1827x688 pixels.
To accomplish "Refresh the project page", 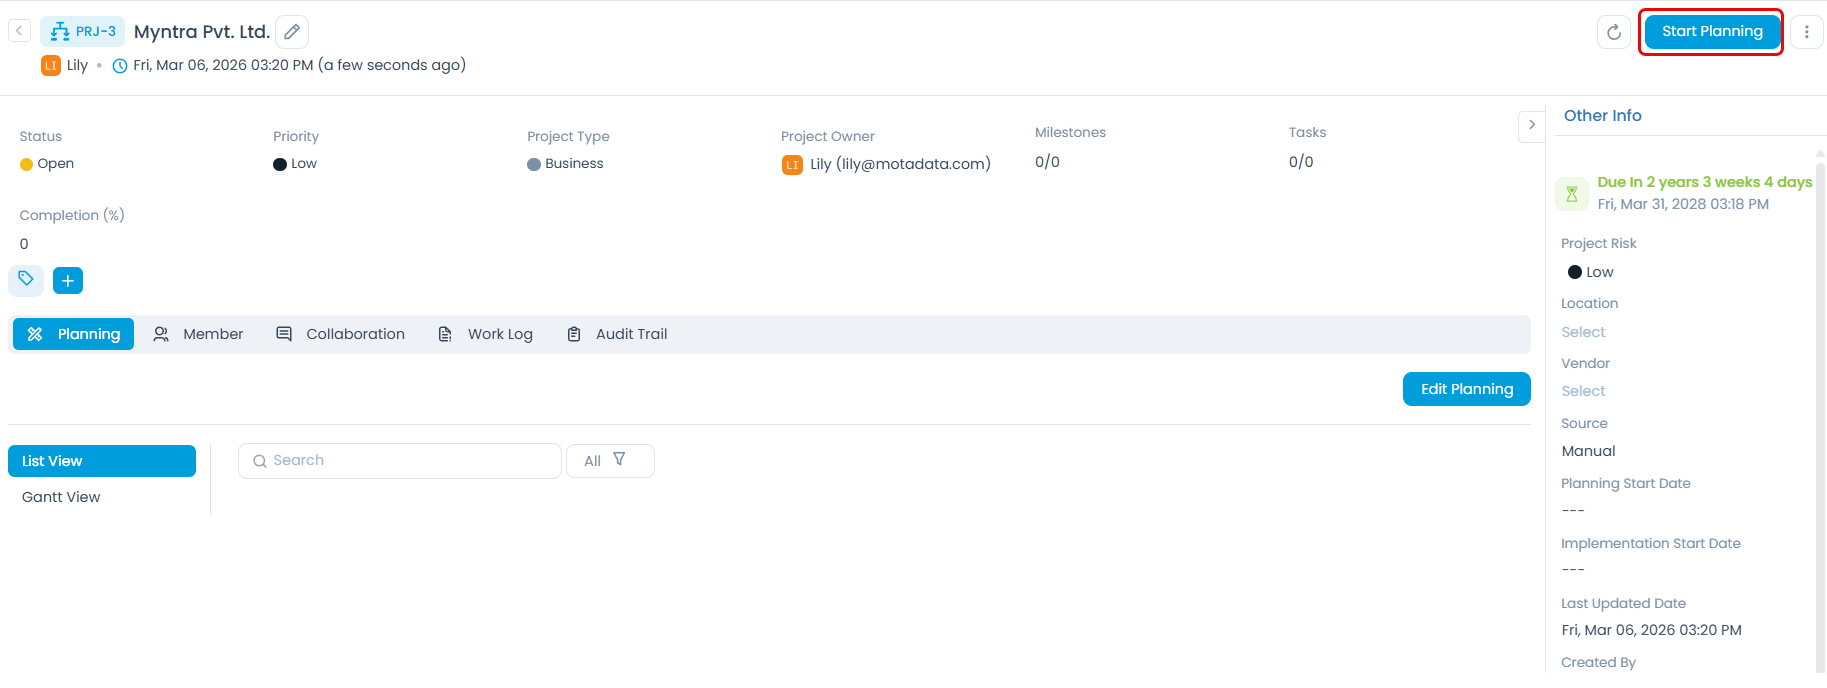I will (1613, 32).
